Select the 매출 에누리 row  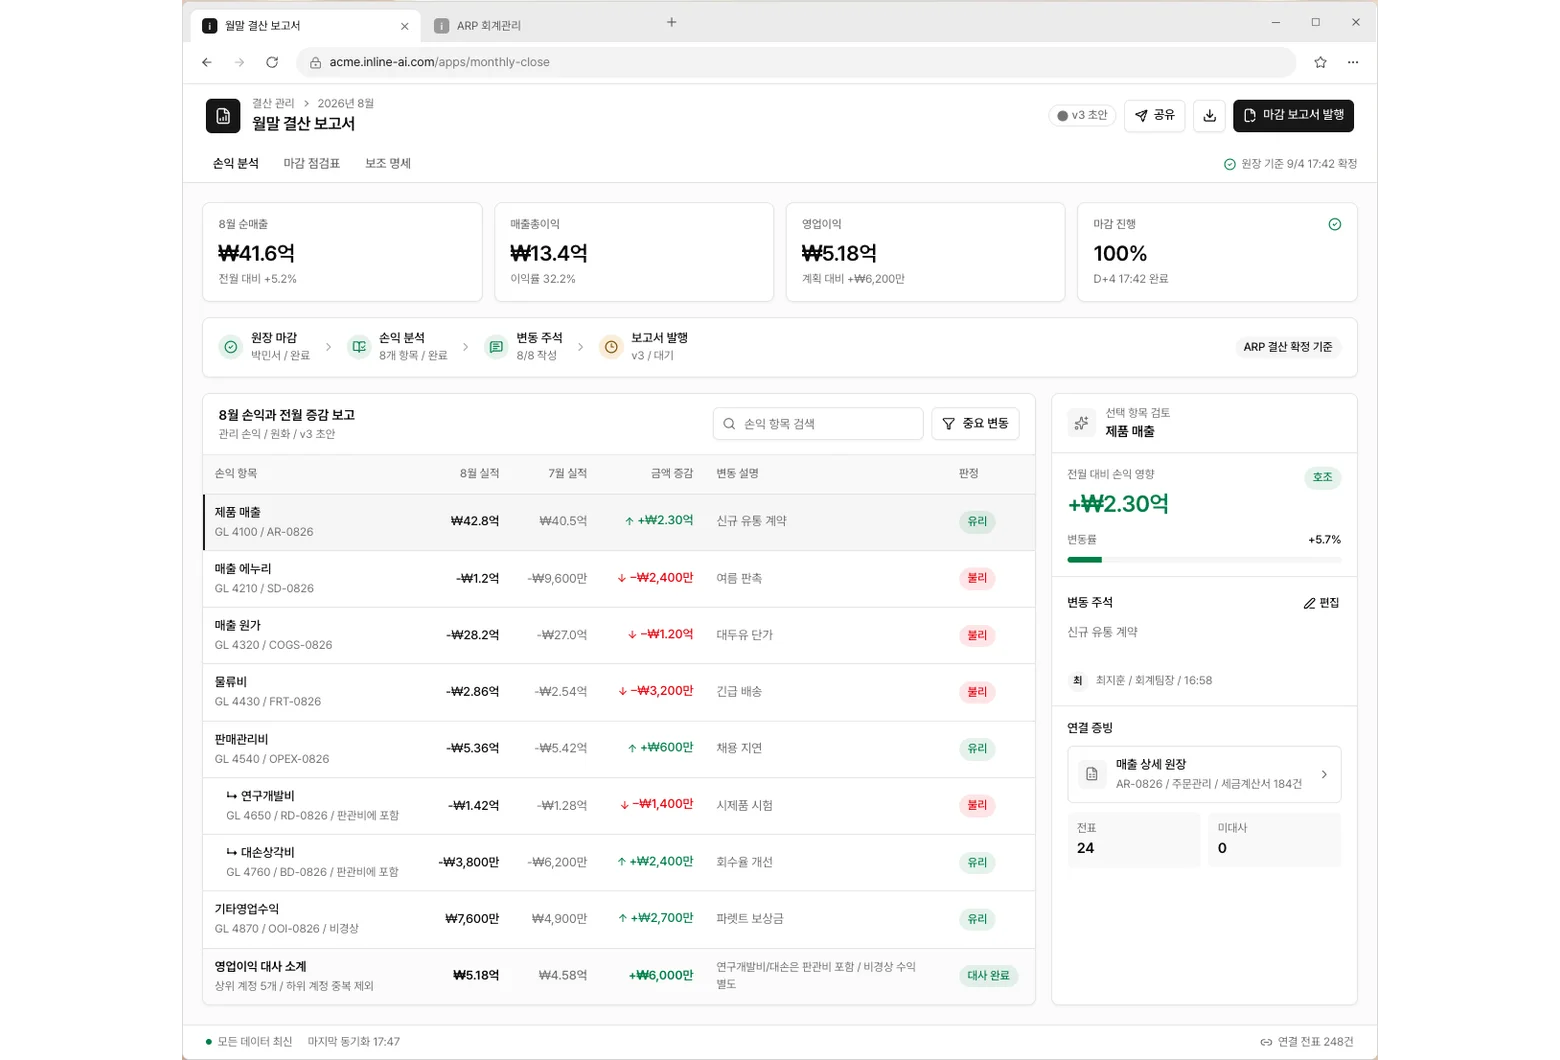tap(619, 579)
